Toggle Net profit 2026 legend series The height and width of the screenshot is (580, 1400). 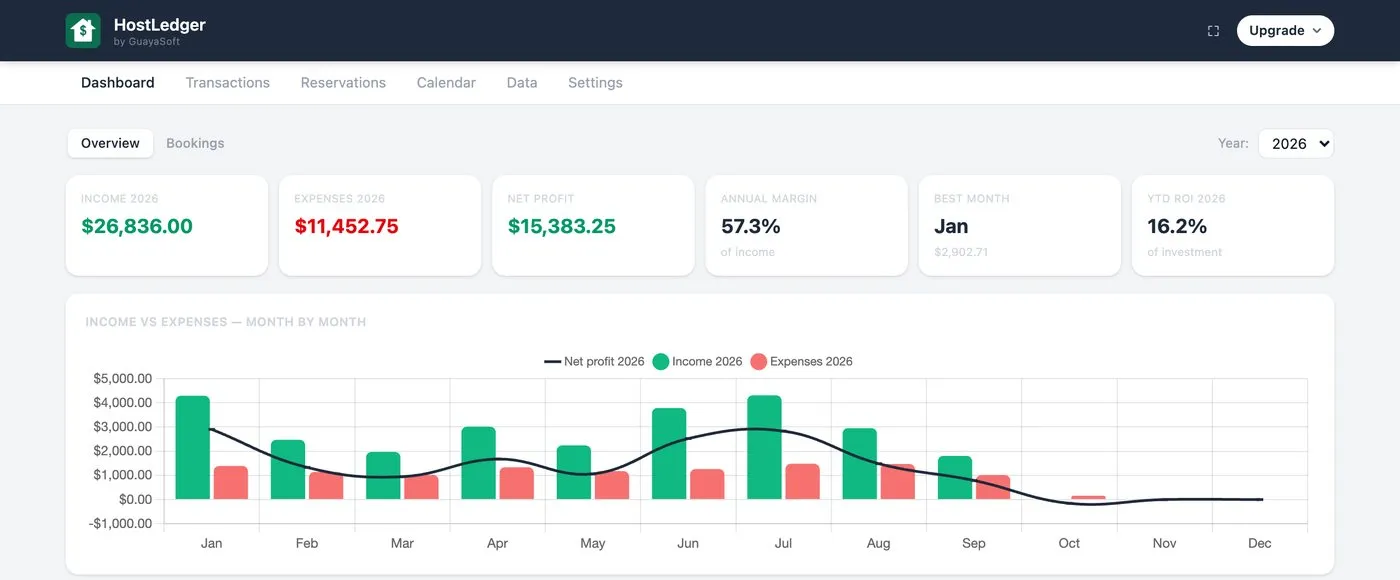coord(594,362)
